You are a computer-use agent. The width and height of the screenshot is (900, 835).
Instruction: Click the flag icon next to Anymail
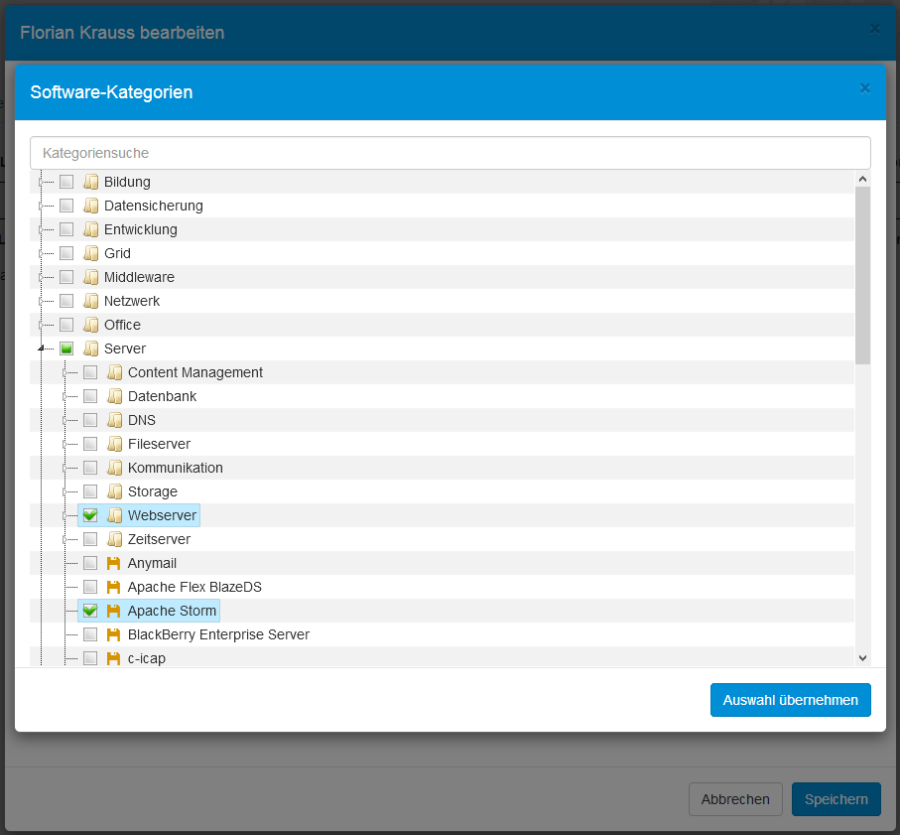(114, 563)
